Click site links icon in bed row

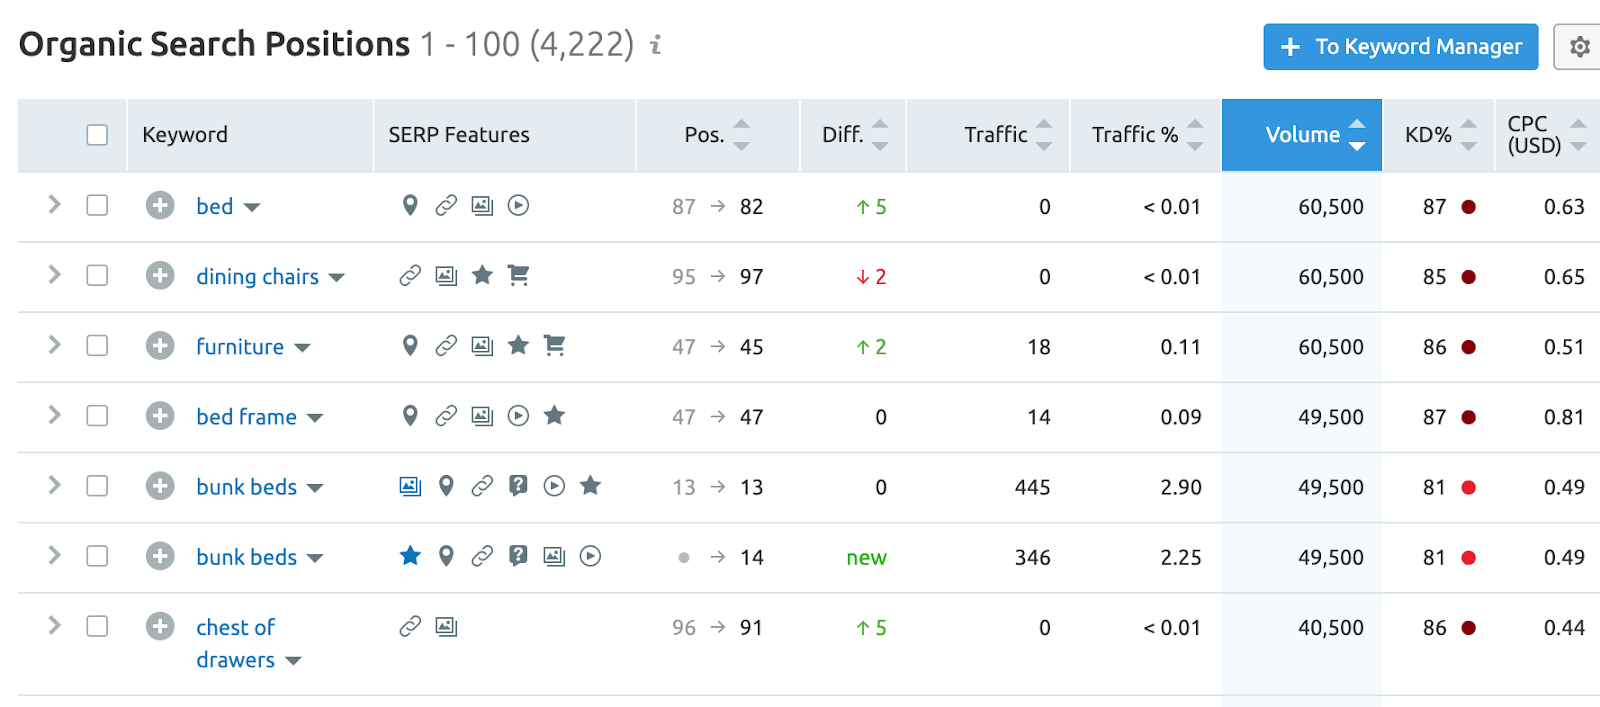[446, 206]
